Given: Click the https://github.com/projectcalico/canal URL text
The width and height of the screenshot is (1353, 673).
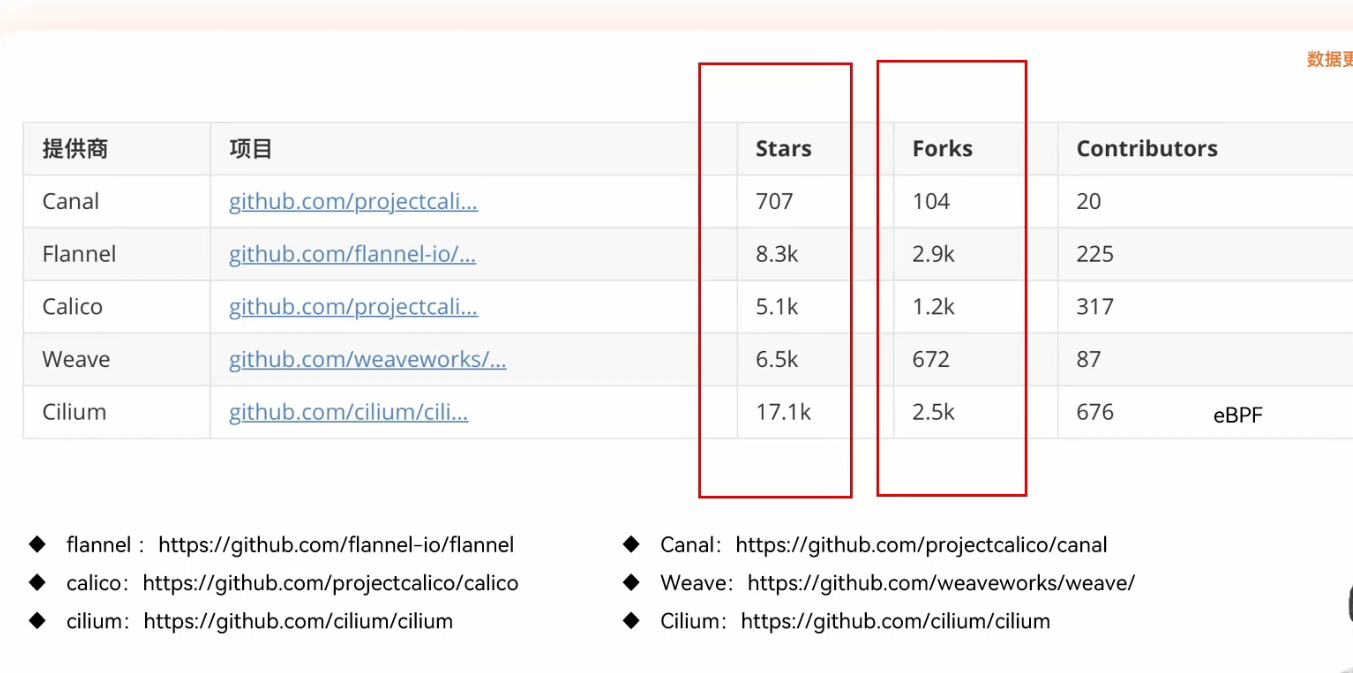Looking at the screenshot, I should (x=921, y=546).
